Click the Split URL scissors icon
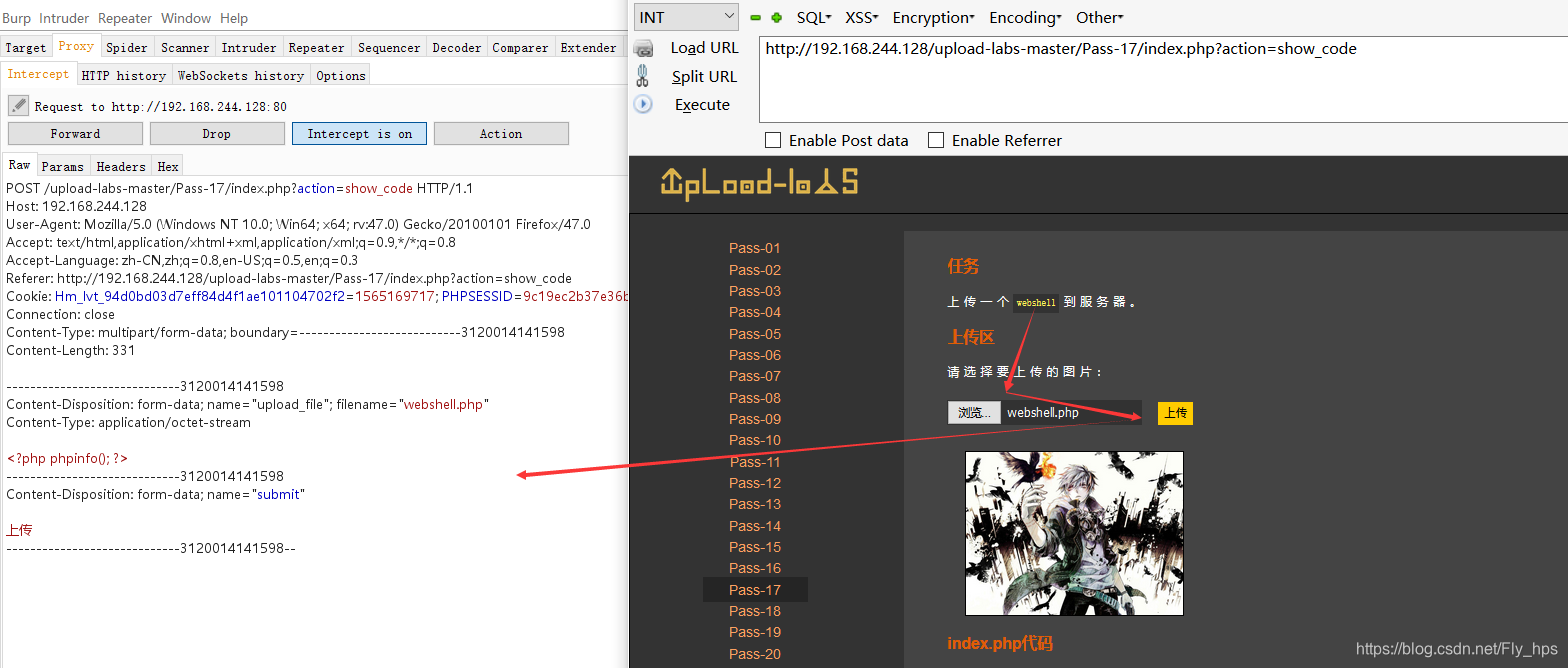The height and width of the screenshot is (668, 1568). click(643, 76)
